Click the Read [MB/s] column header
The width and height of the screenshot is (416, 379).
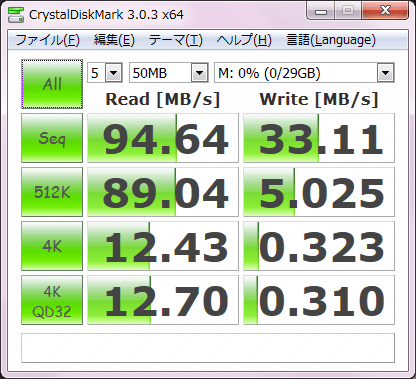pos(163,99)
